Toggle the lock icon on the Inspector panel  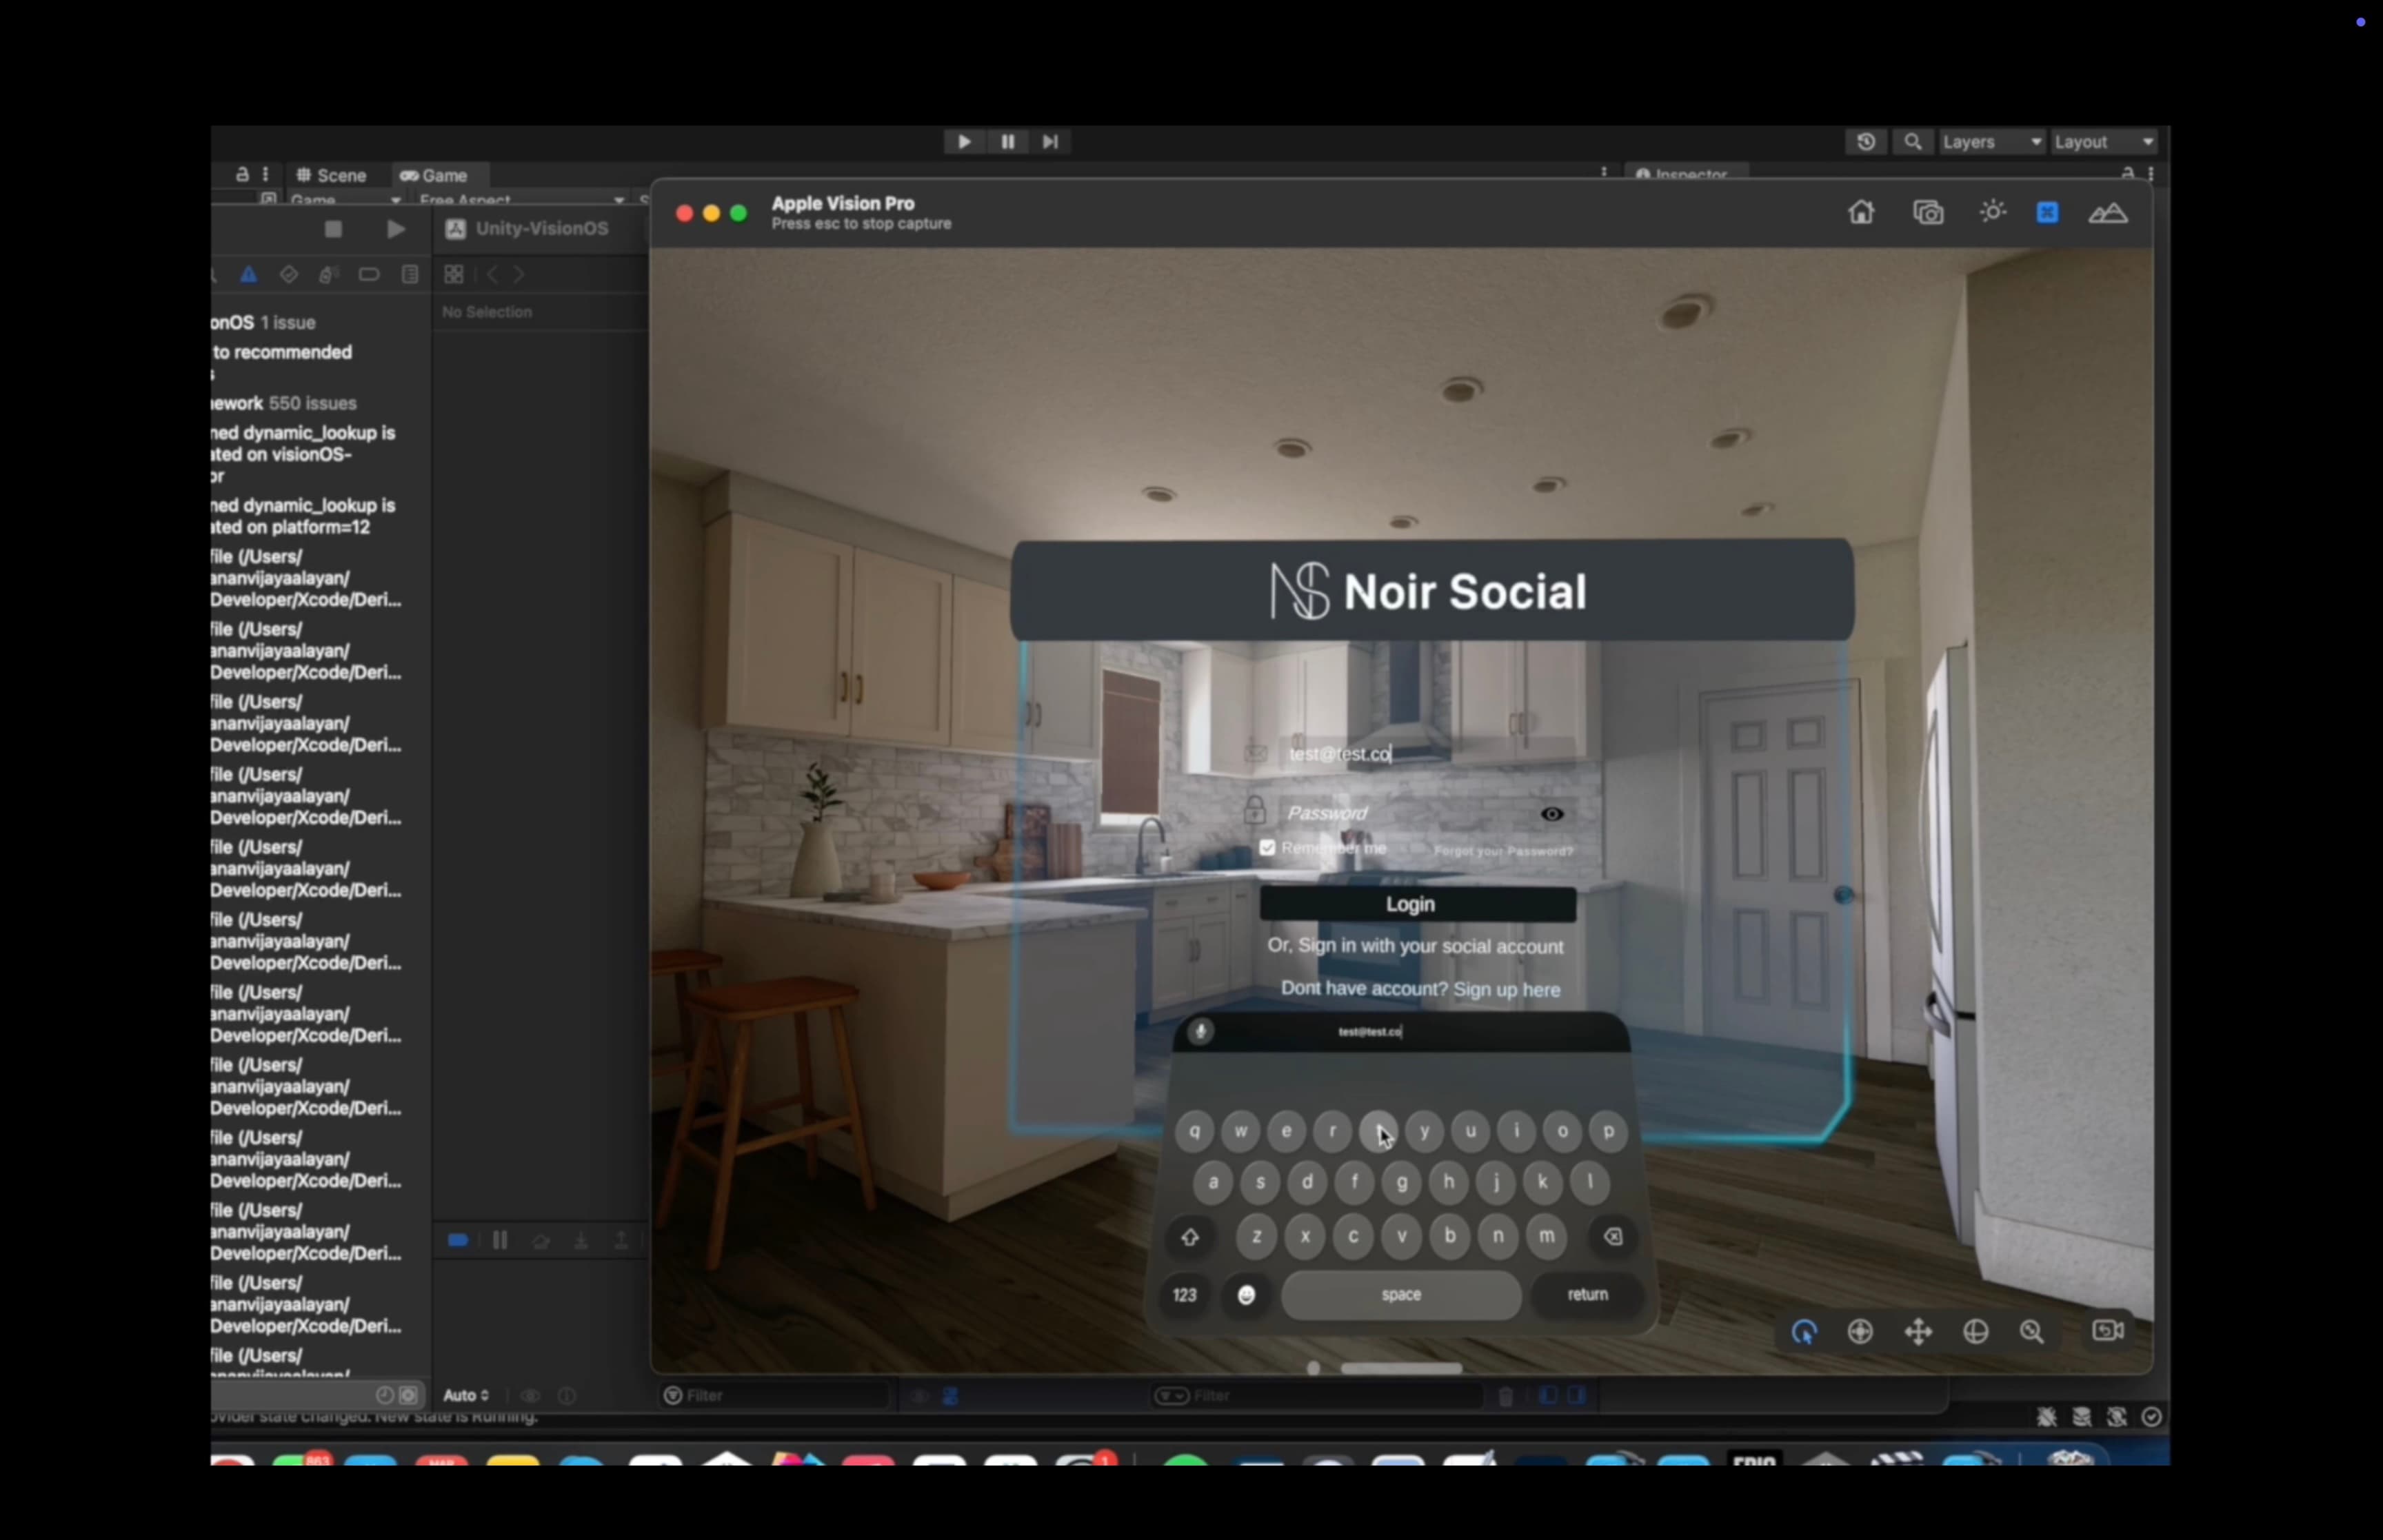click(x=2127, y=174)
